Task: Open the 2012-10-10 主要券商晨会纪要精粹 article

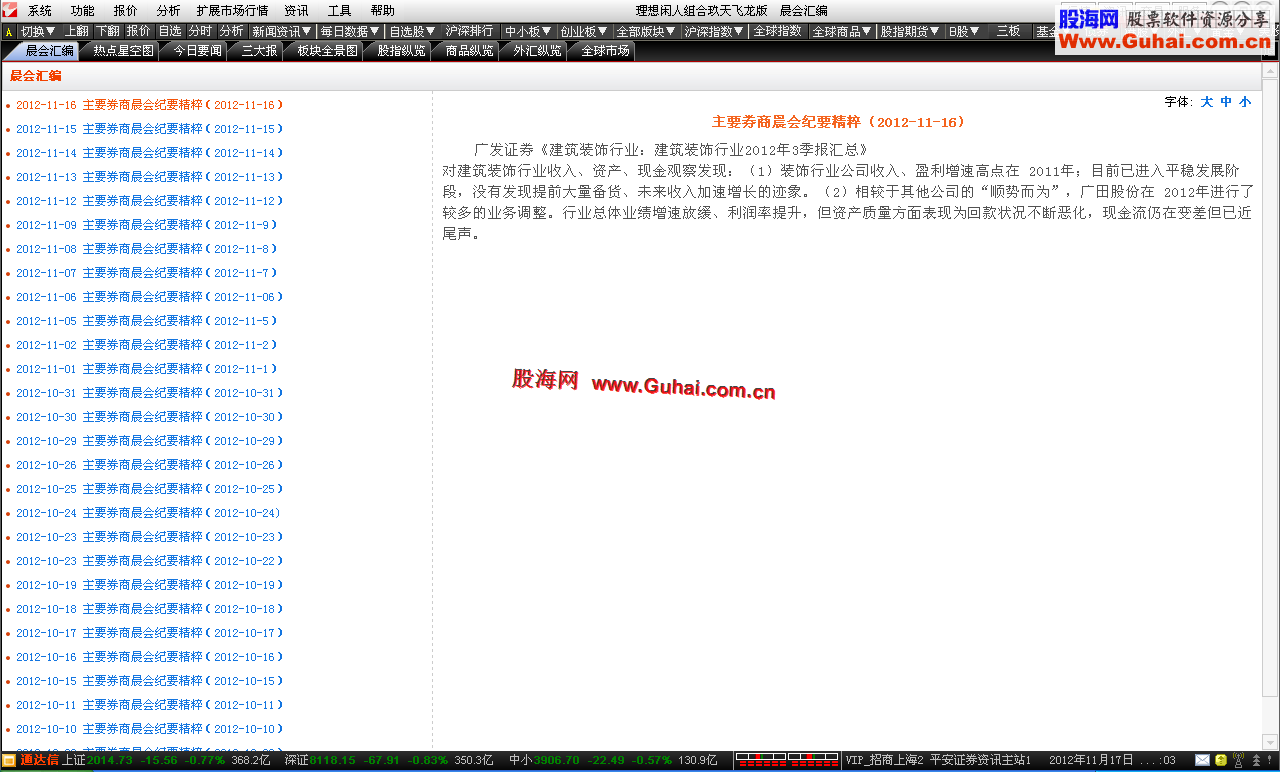Action: (x=150, y=729)
